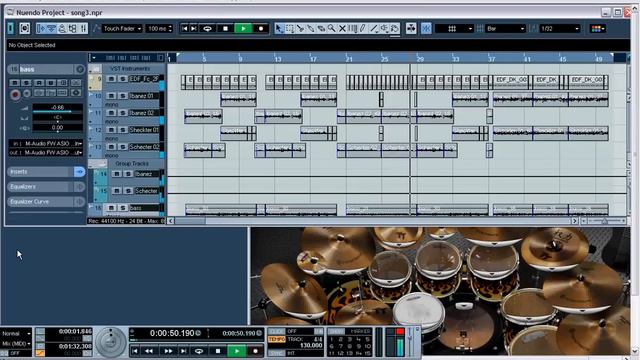Click bass track name in Inspector
The height and width of the screenshot is (360, 640).
46,69
